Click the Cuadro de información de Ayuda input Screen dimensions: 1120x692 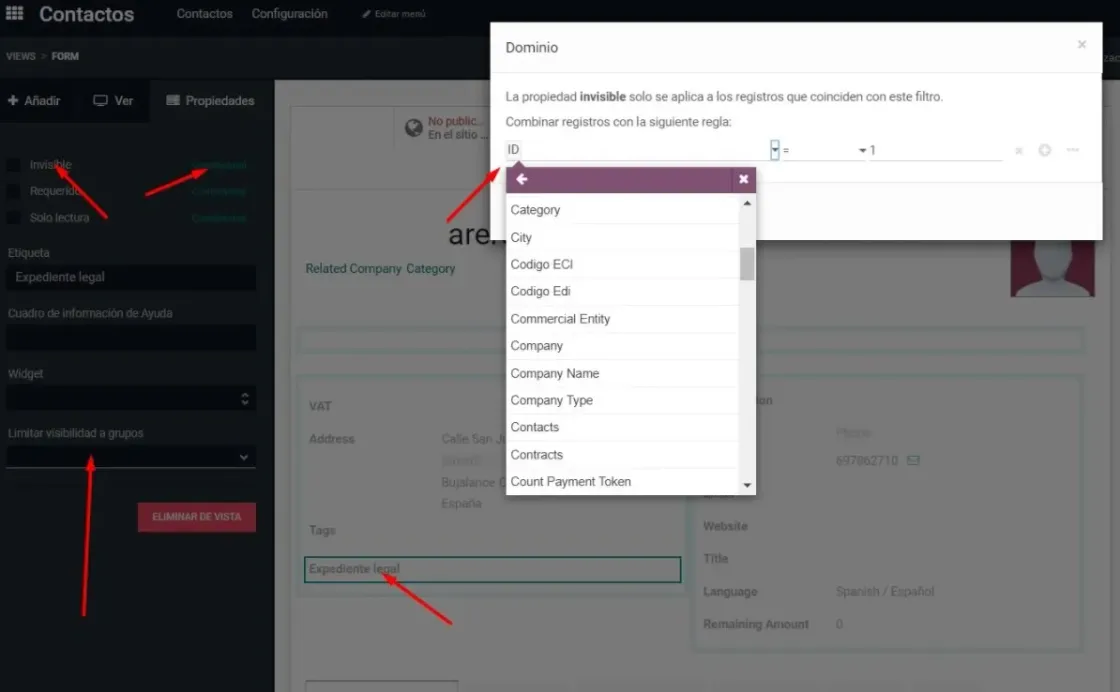click(131, 337)
